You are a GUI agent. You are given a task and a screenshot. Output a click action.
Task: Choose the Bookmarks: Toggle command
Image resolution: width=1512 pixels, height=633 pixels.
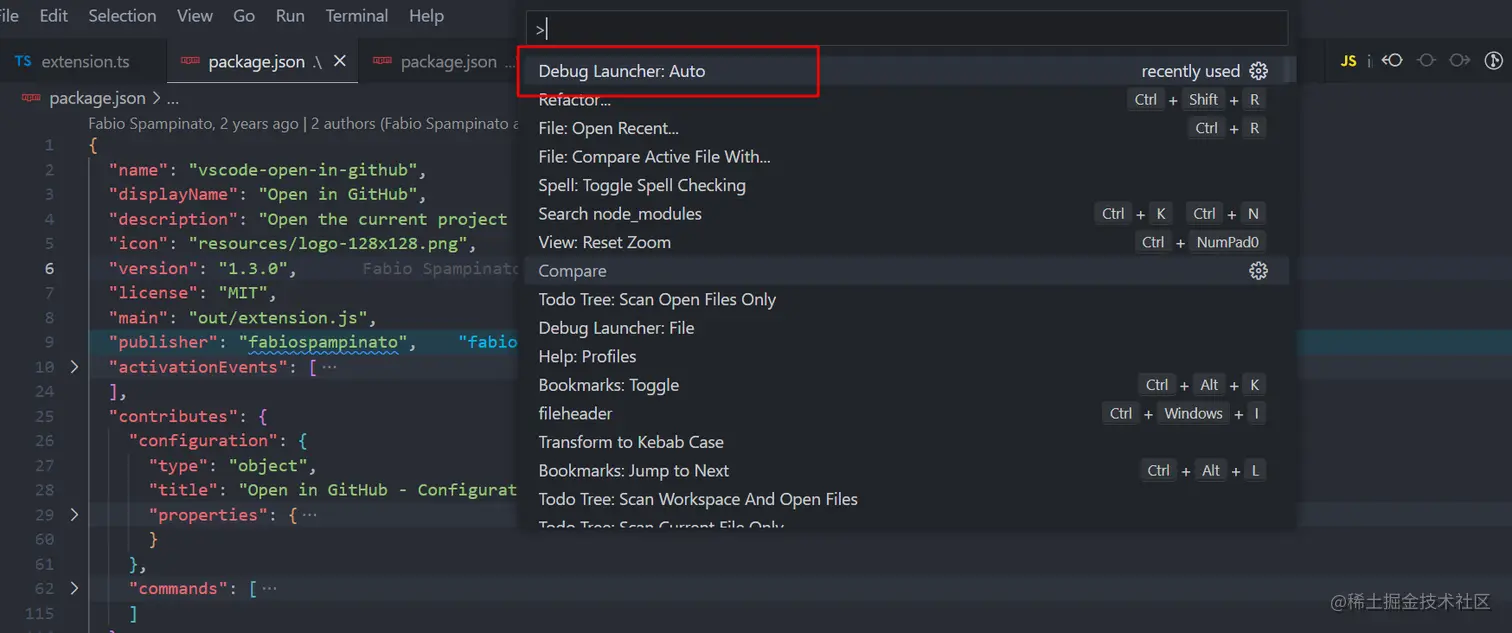pyautogui.click(x=608, y=385)
